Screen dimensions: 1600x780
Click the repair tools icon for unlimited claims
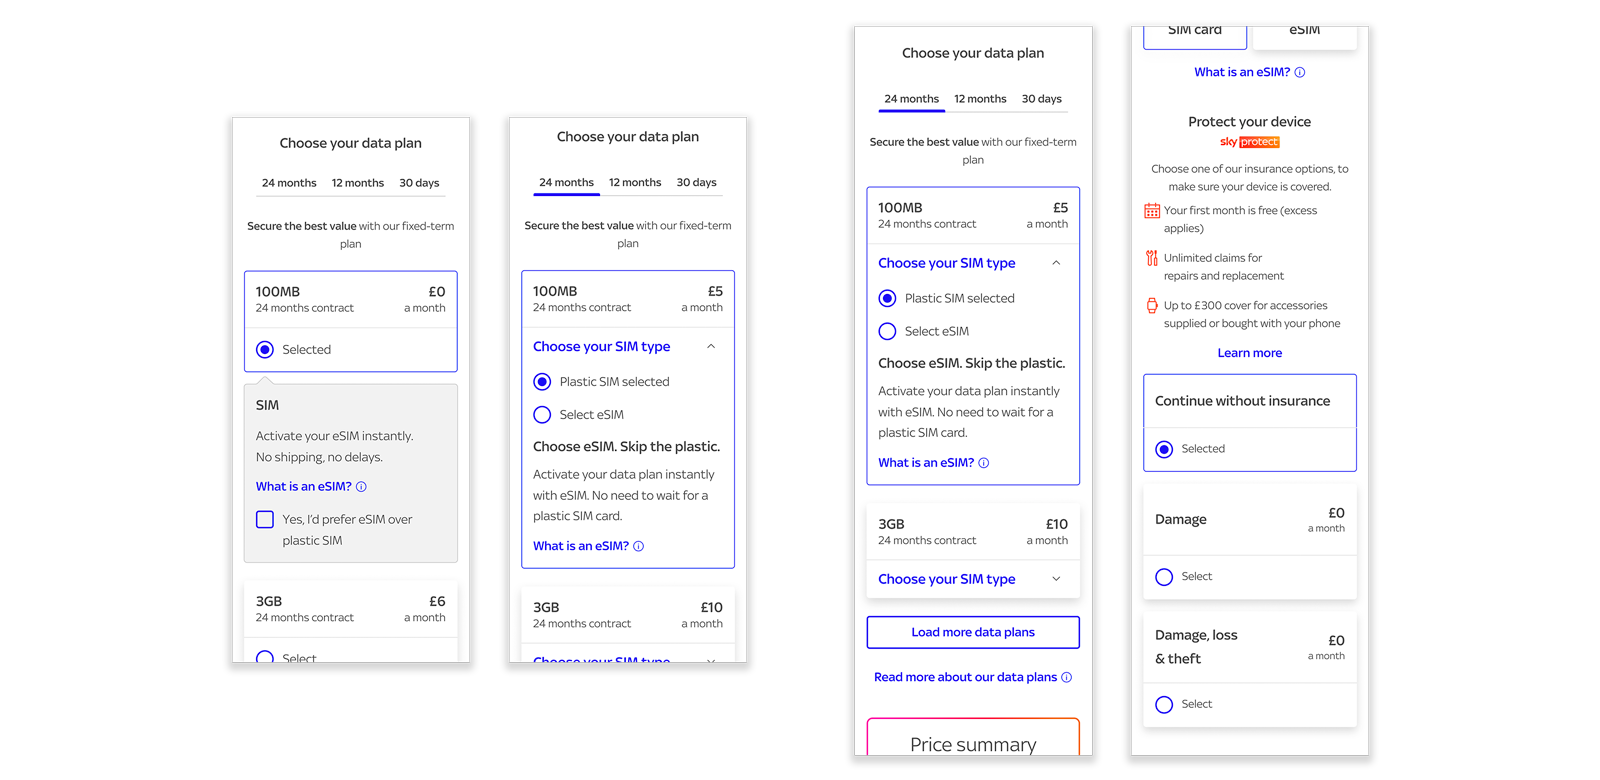coord(1152,258)
